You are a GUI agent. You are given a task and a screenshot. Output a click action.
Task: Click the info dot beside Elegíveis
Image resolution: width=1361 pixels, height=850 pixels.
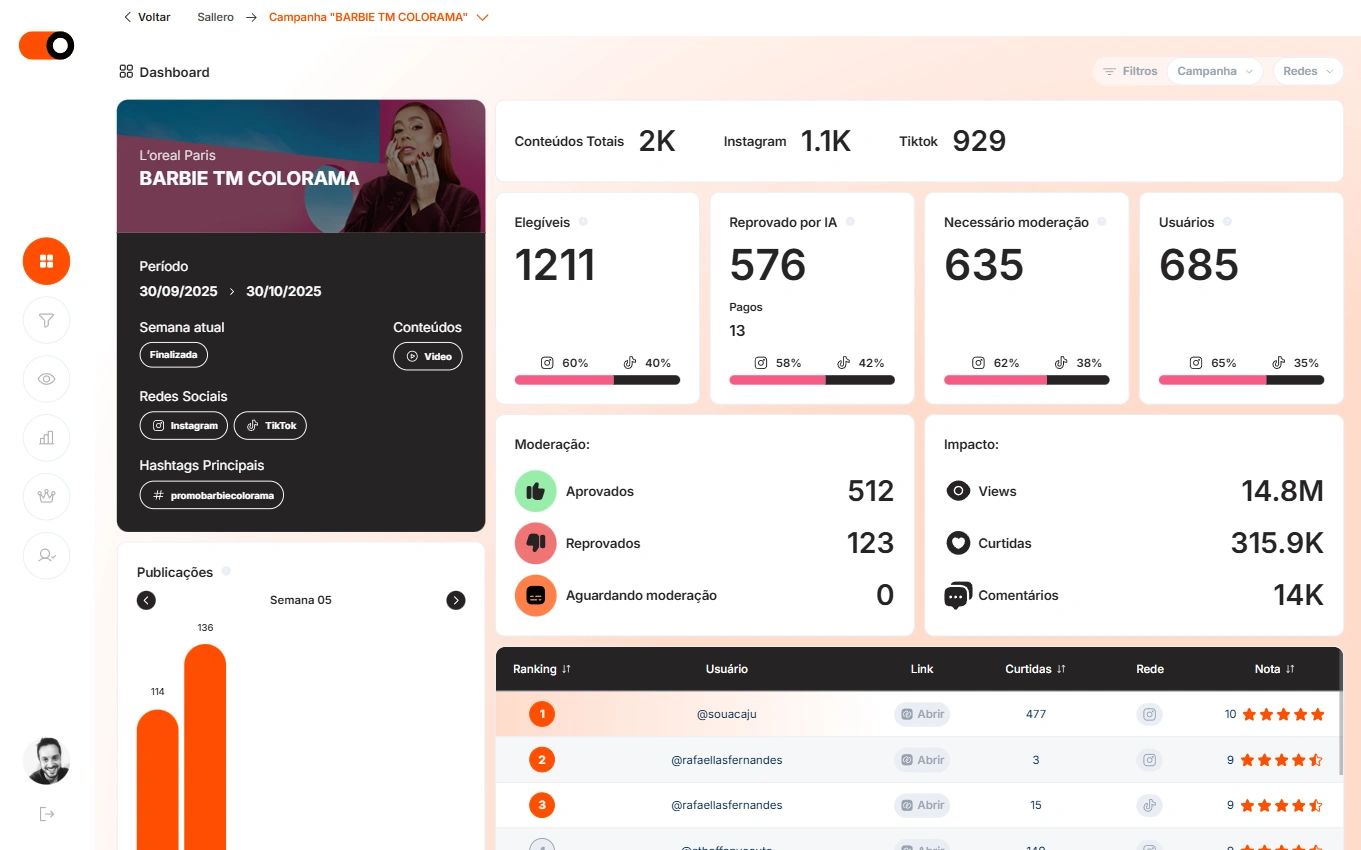(583, 222)
